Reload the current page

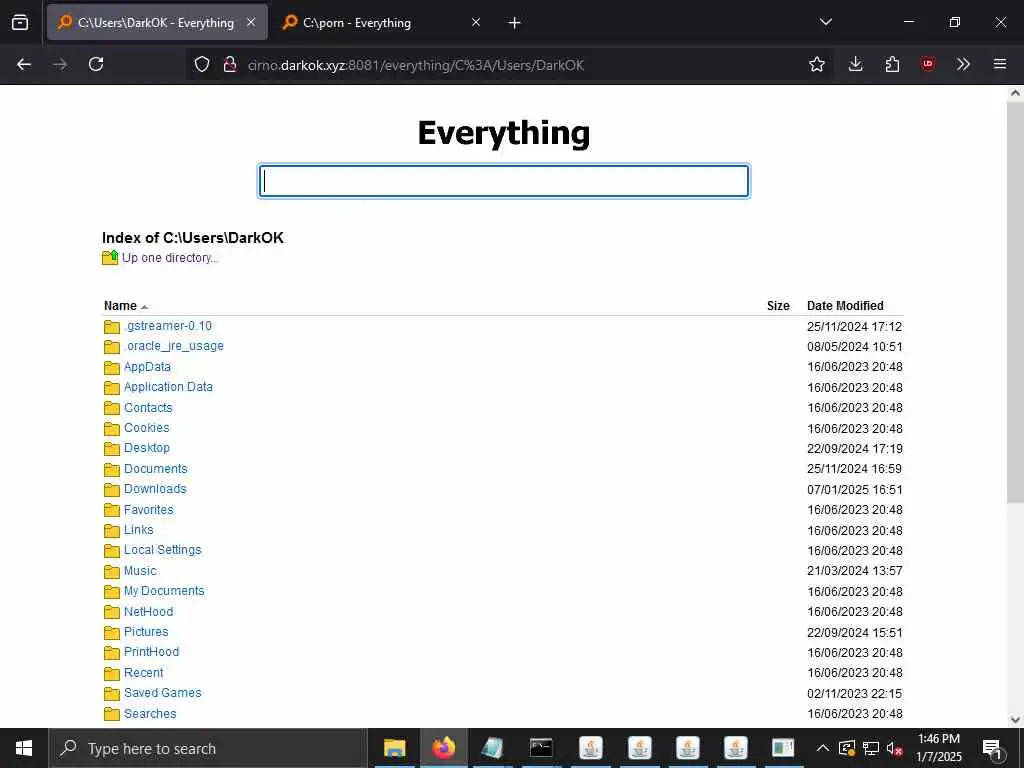[x=96, y=64]
